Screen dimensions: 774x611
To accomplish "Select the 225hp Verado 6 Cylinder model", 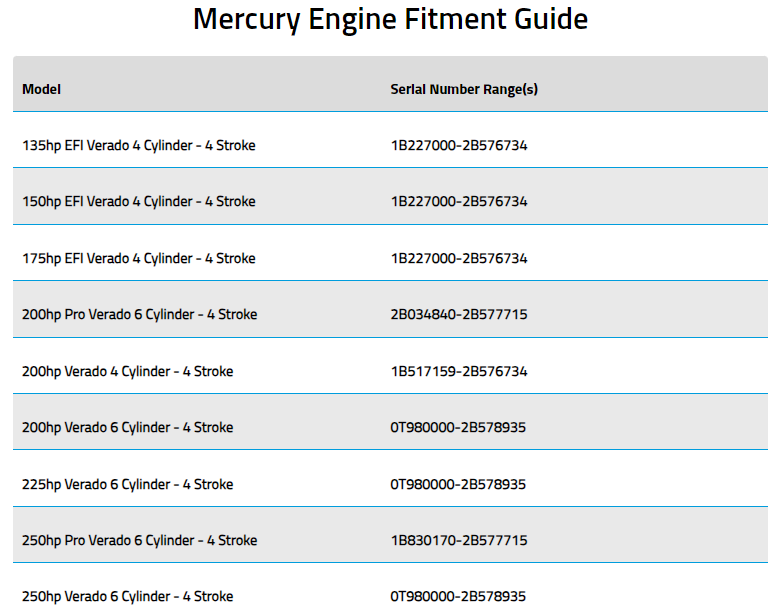I will (x=128, y=485).
